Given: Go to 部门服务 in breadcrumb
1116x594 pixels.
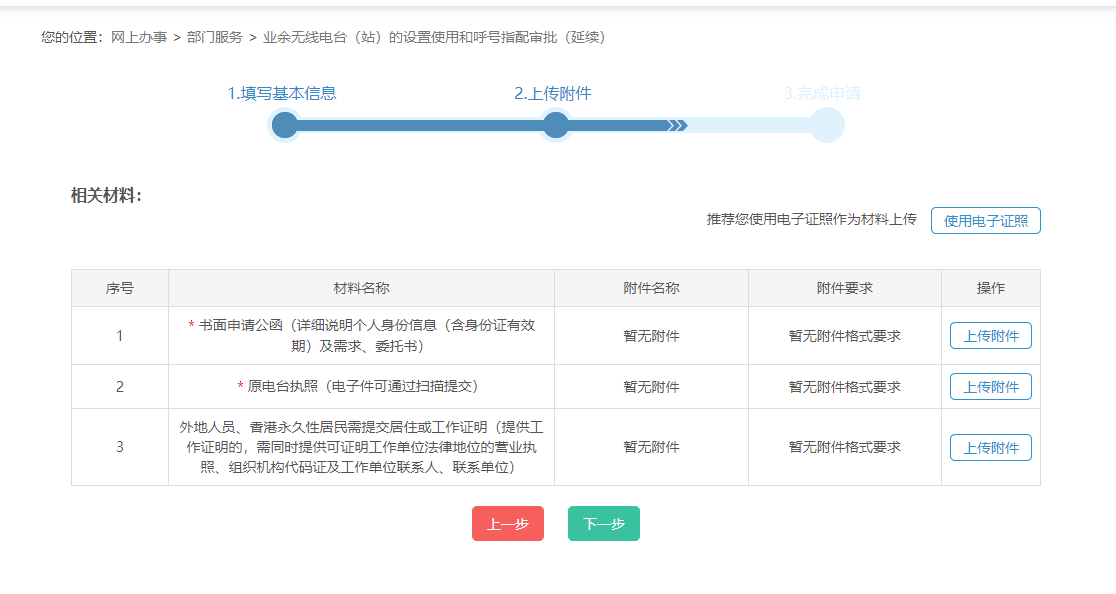Looking at the screenshot, I should coord(214,37).
